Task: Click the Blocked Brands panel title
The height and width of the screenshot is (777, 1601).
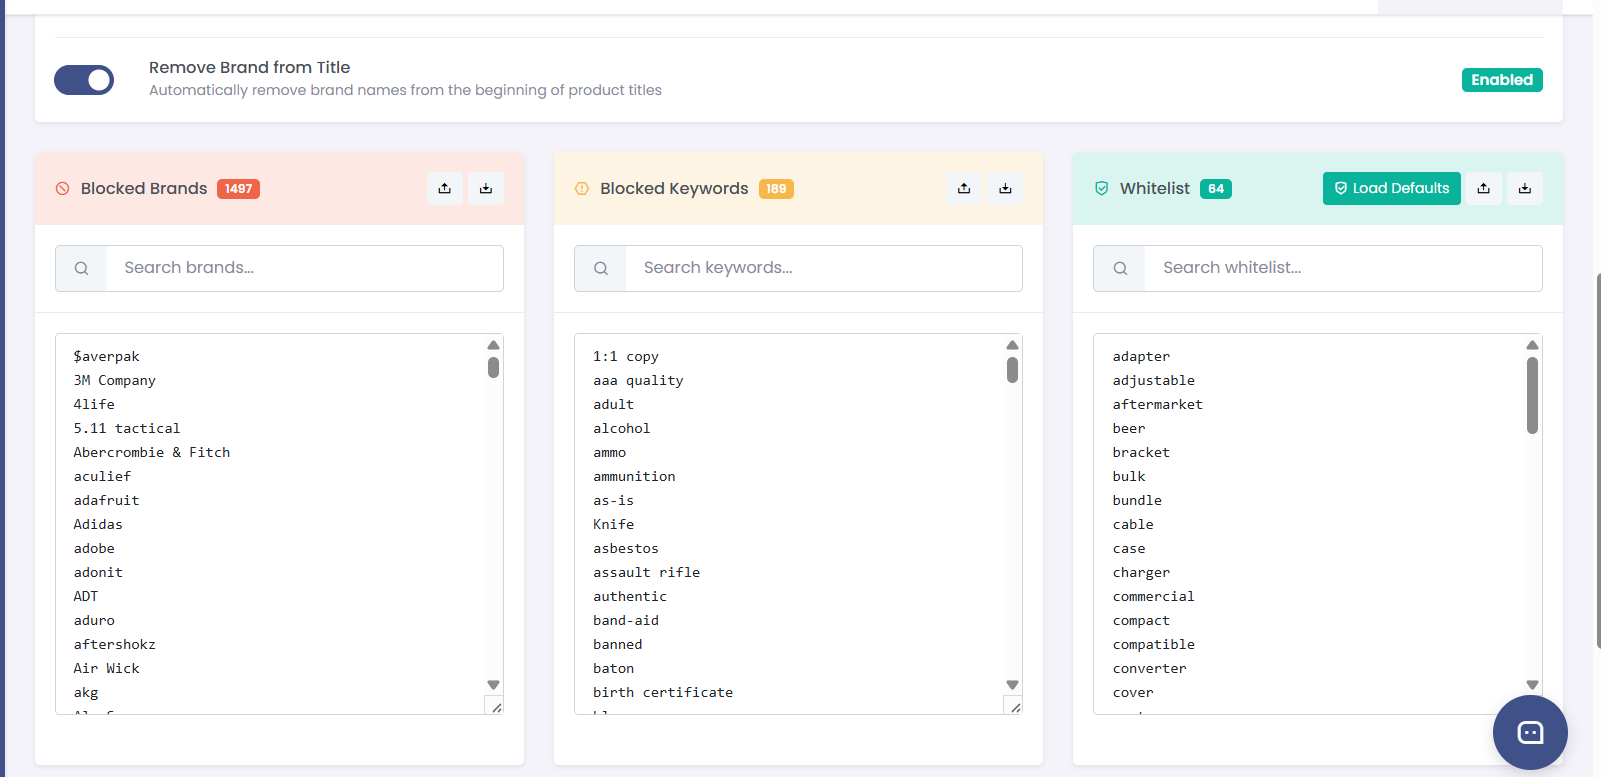Action: [x=144, y=189]
